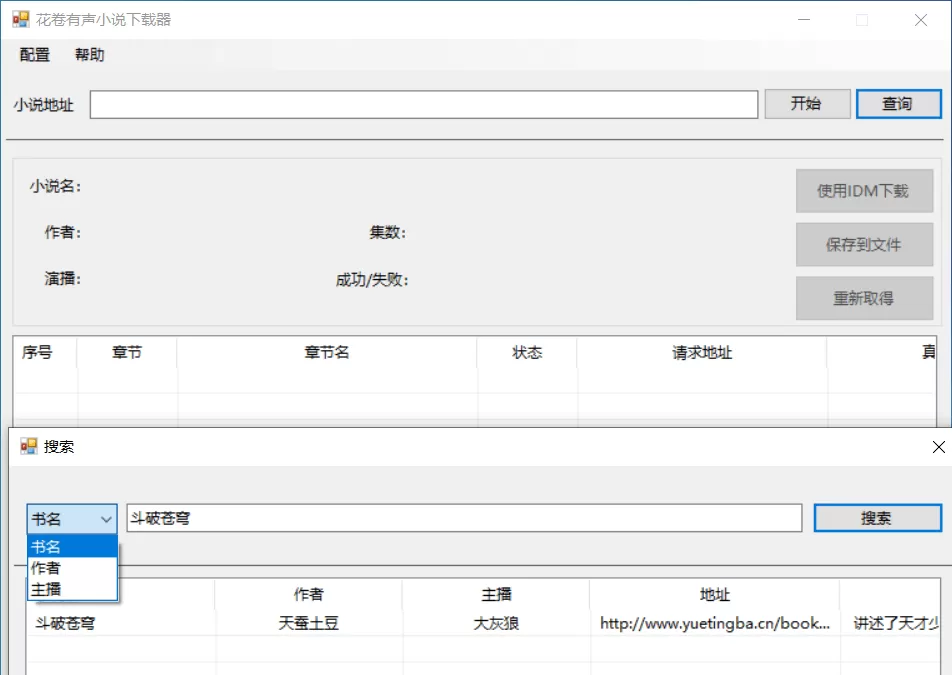Image resolution: width=952 pixels, height=675 pixels.
Task: Click the 小说地址 input field
Action: [424, 104]
